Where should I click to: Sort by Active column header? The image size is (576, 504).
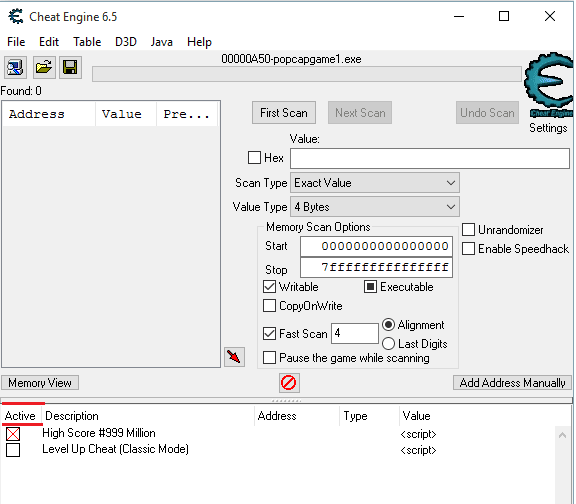tap(20, 416)
